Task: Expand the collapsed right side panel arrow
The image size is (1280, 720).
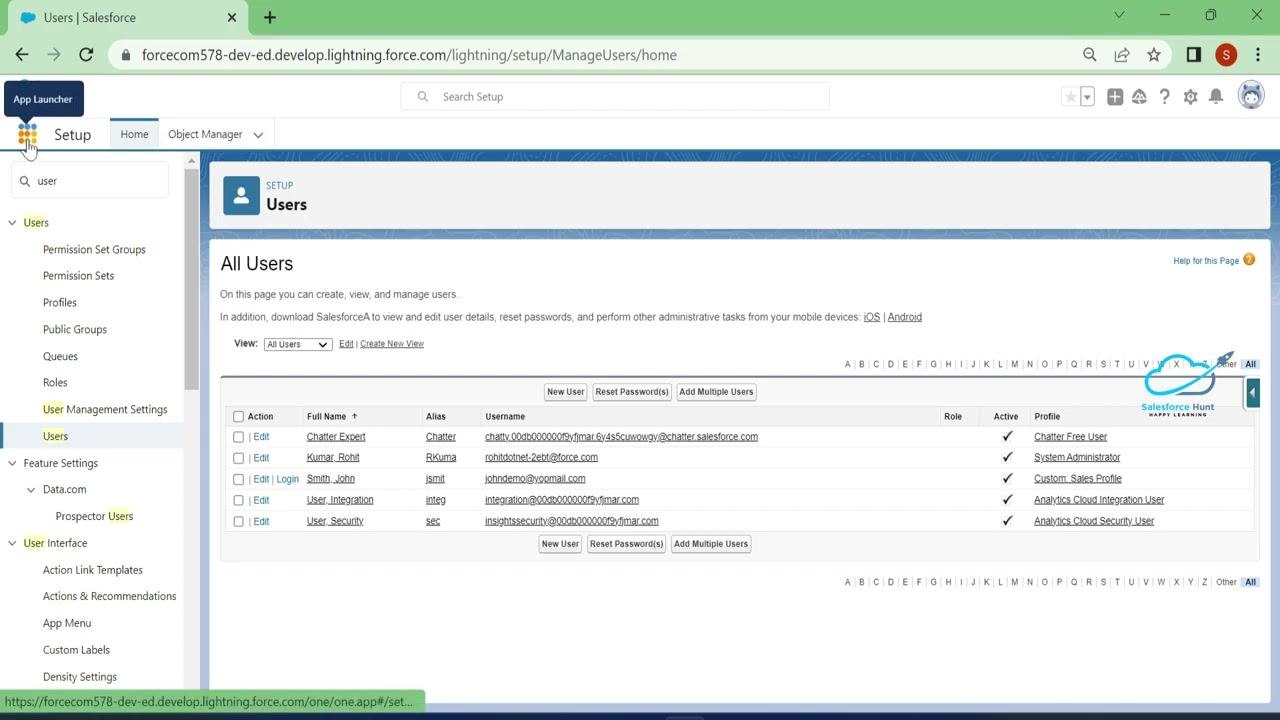Action: 1252,393
